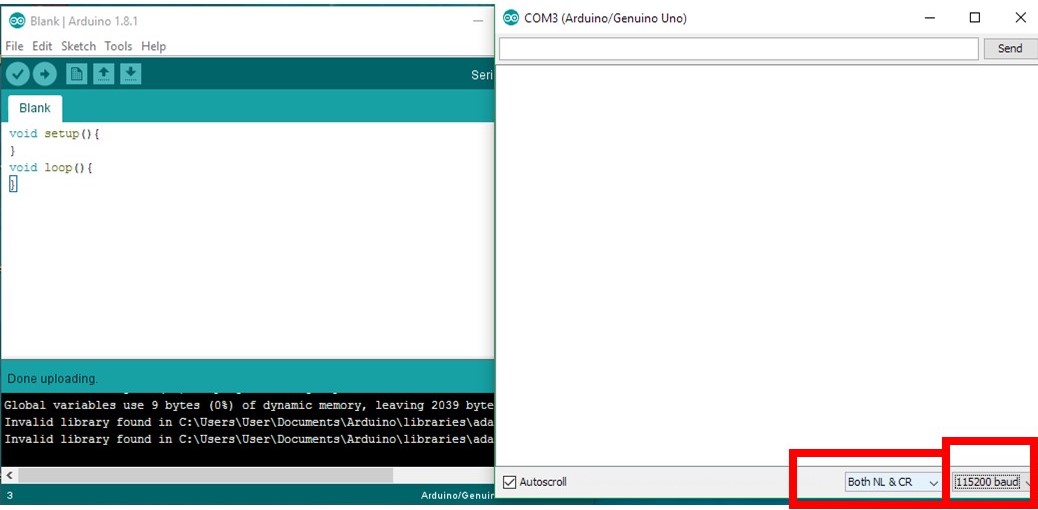Image resolution: width=1038 pixels, height=510 pixels.
Task: Click the Verify sketch checkmark icon
Action: click(17, 74)
